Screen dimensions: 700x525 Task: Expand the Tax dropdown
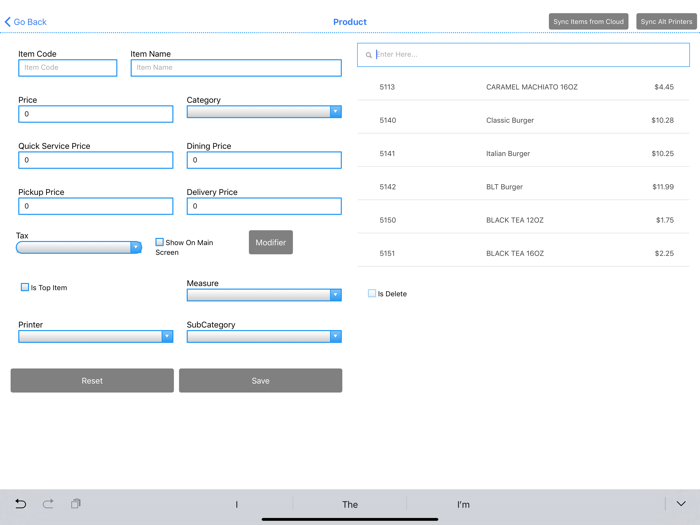(x=79, y=247)
